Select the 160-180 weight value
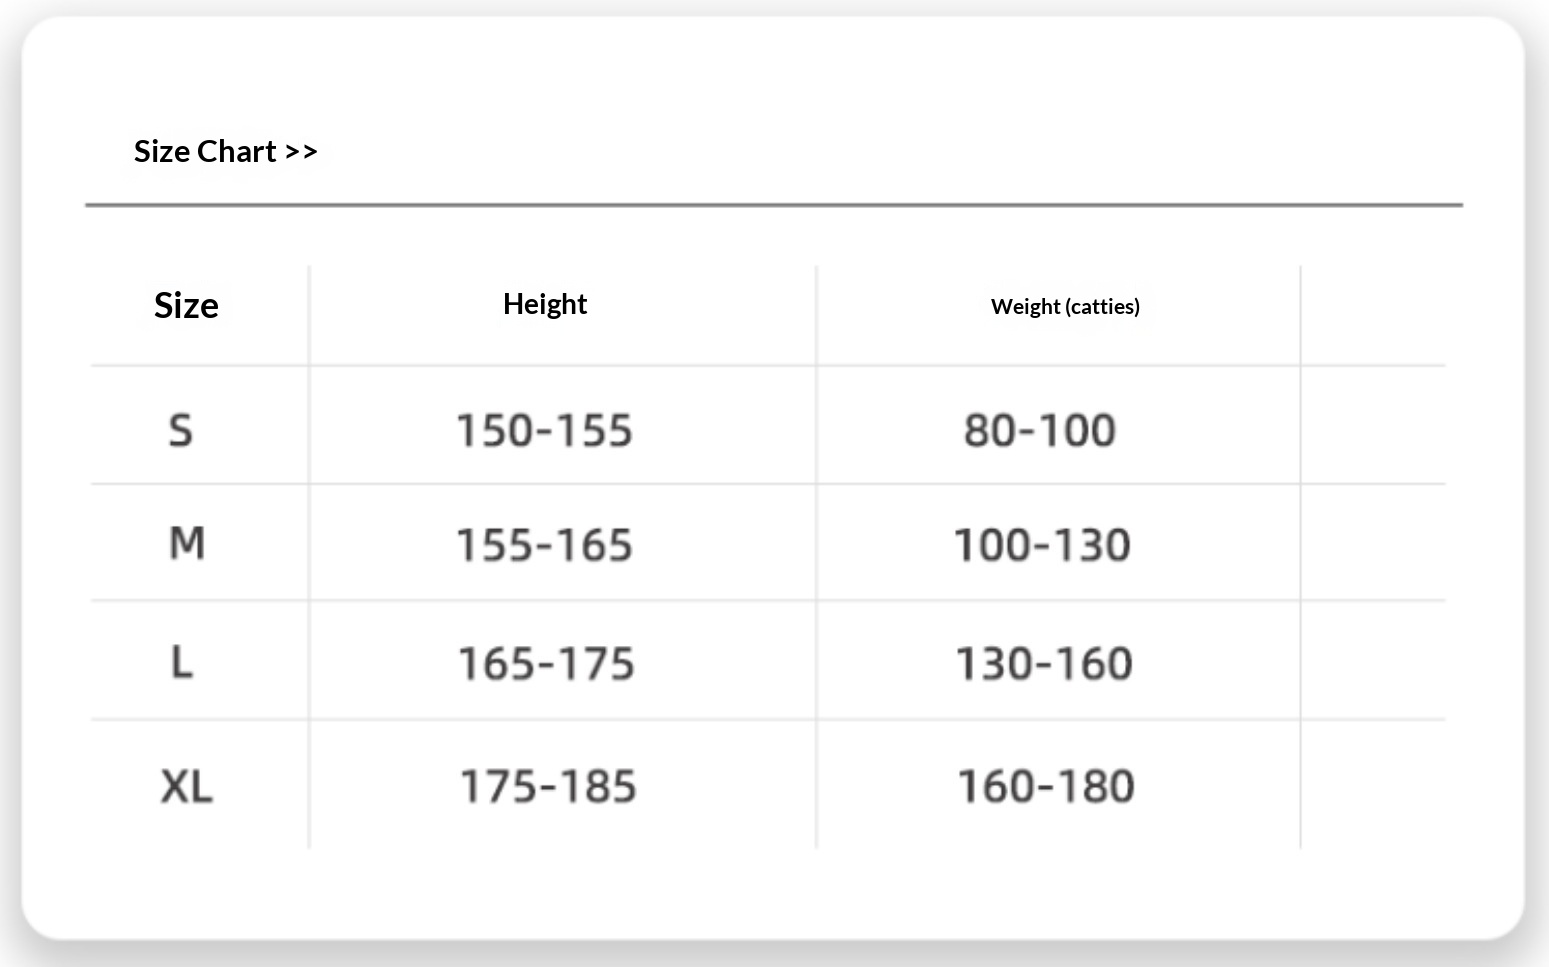This screenshot has width=1549, height=967. click(1046, 787)
